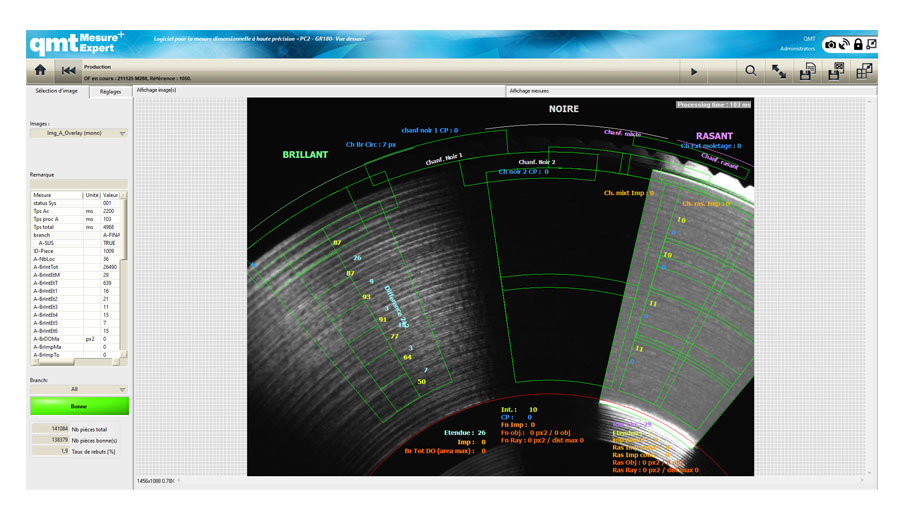The height and width of the screenshot is (520, 900).
Task: Start production with the play button
Action: [693, 71]
